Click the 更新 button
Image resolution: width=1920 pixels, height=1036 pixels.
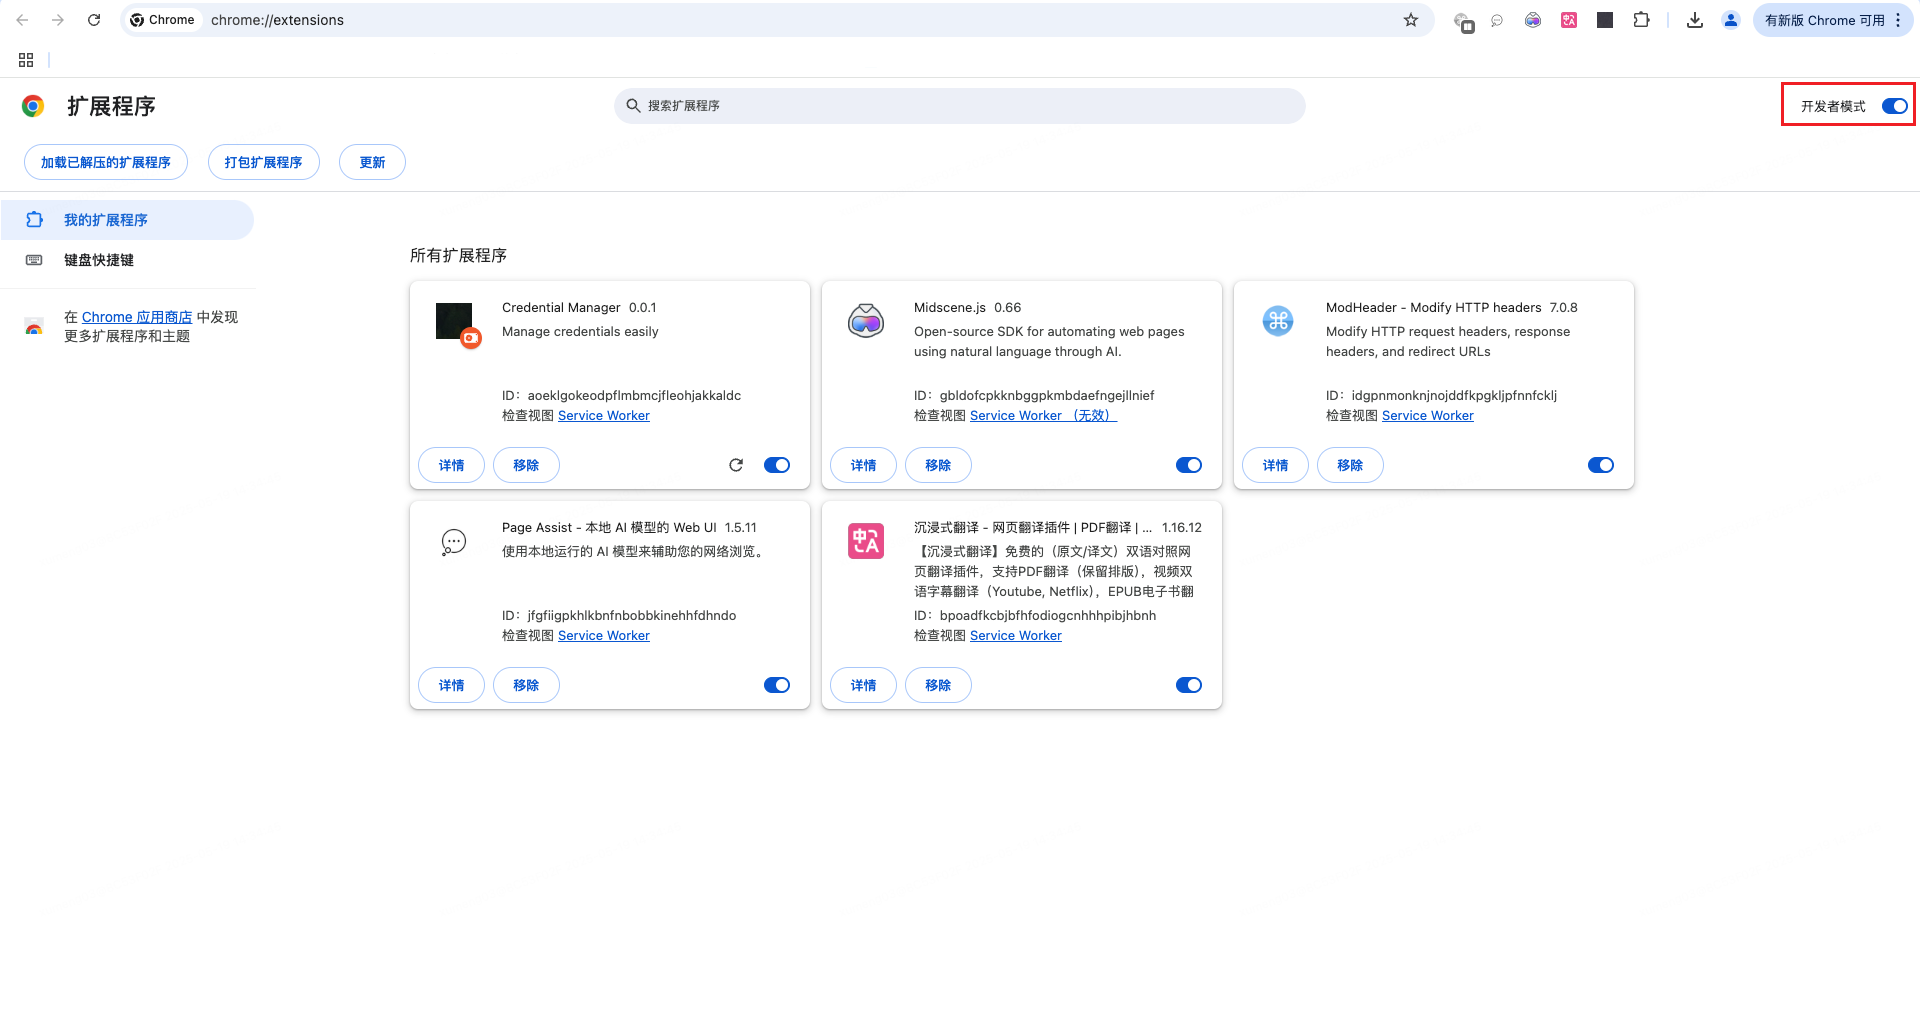372,162
